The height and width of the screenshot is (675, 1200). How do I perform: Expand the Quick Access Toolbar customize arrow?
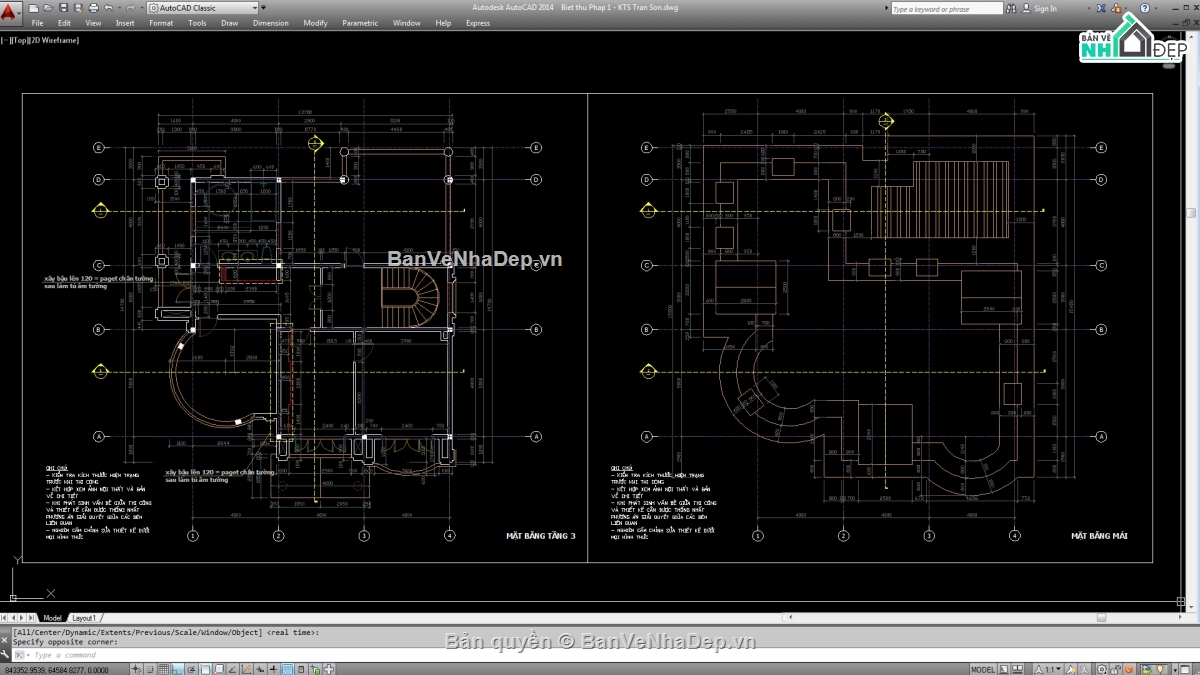click(265, 8)
